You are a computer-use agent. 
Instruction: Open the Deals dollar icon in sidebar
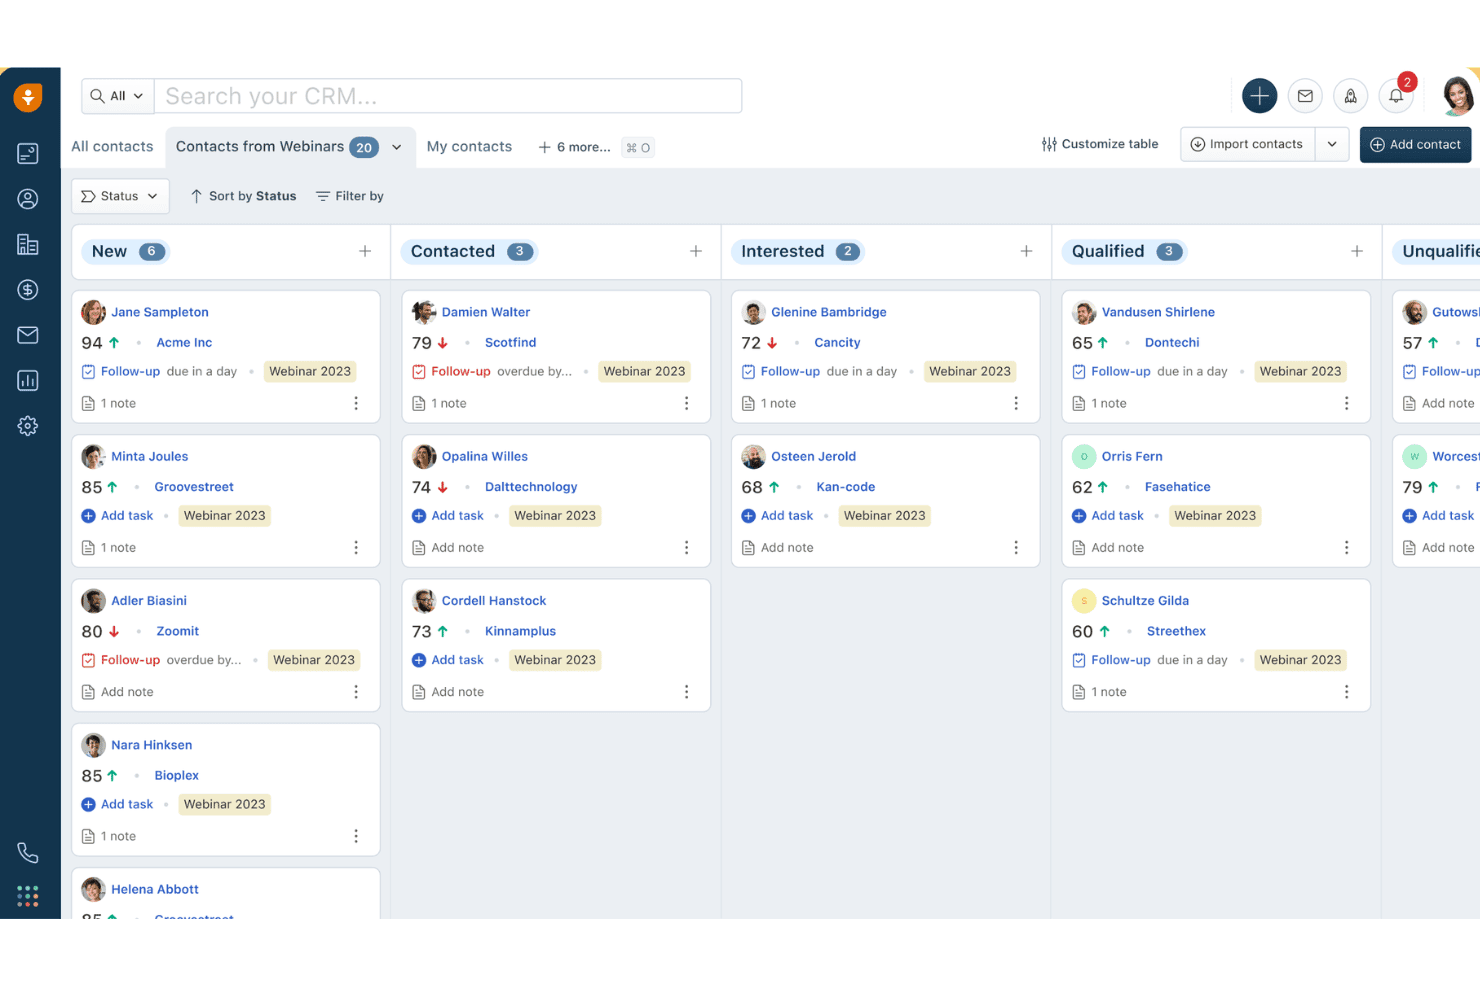click(28, 290)
